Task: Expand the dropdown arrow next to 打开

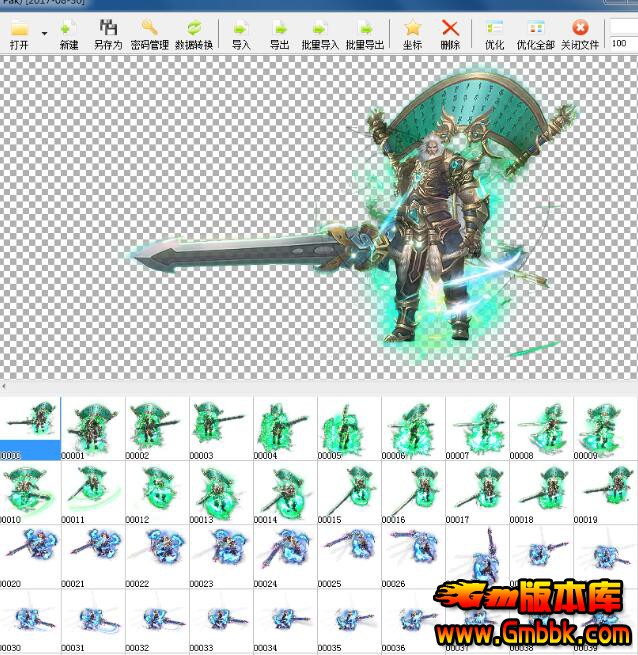Action: click(x=44, y=33)
